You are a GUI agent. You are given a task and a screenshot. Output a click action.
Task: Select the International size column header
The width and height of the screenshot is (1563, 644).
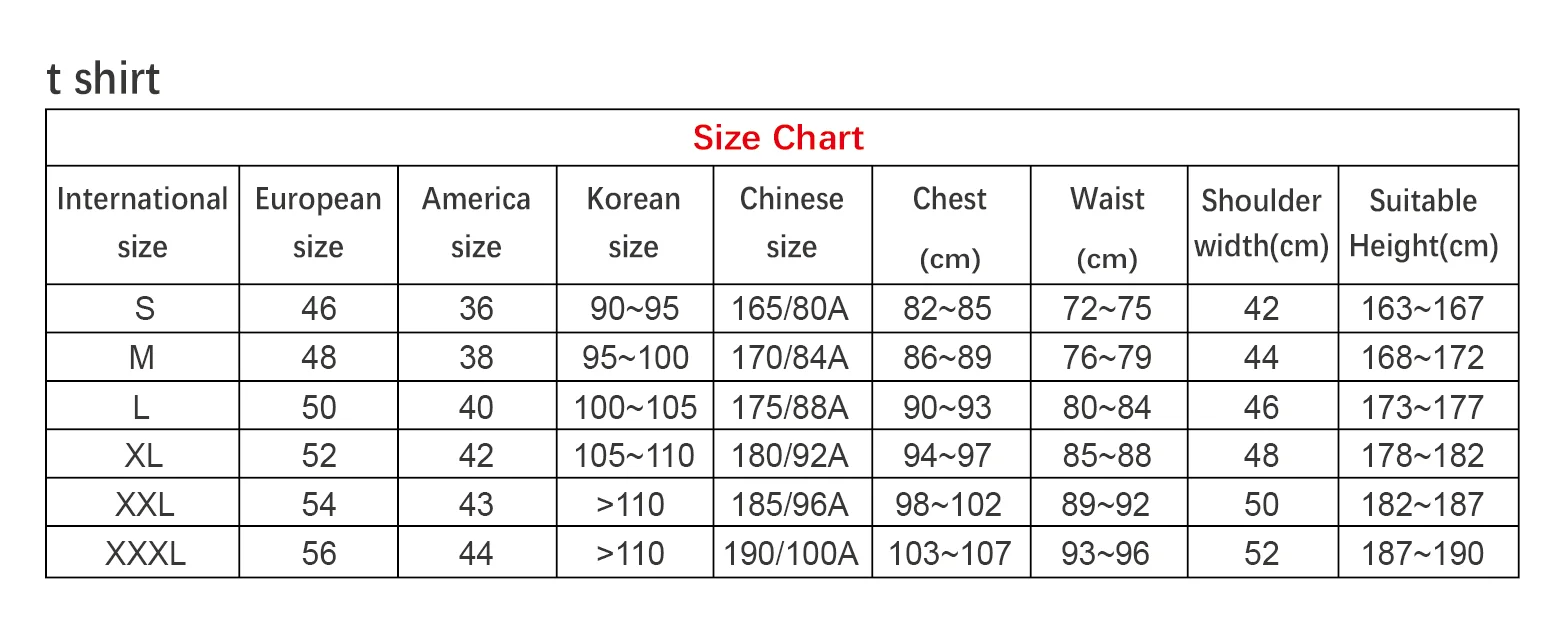point(142,223)
